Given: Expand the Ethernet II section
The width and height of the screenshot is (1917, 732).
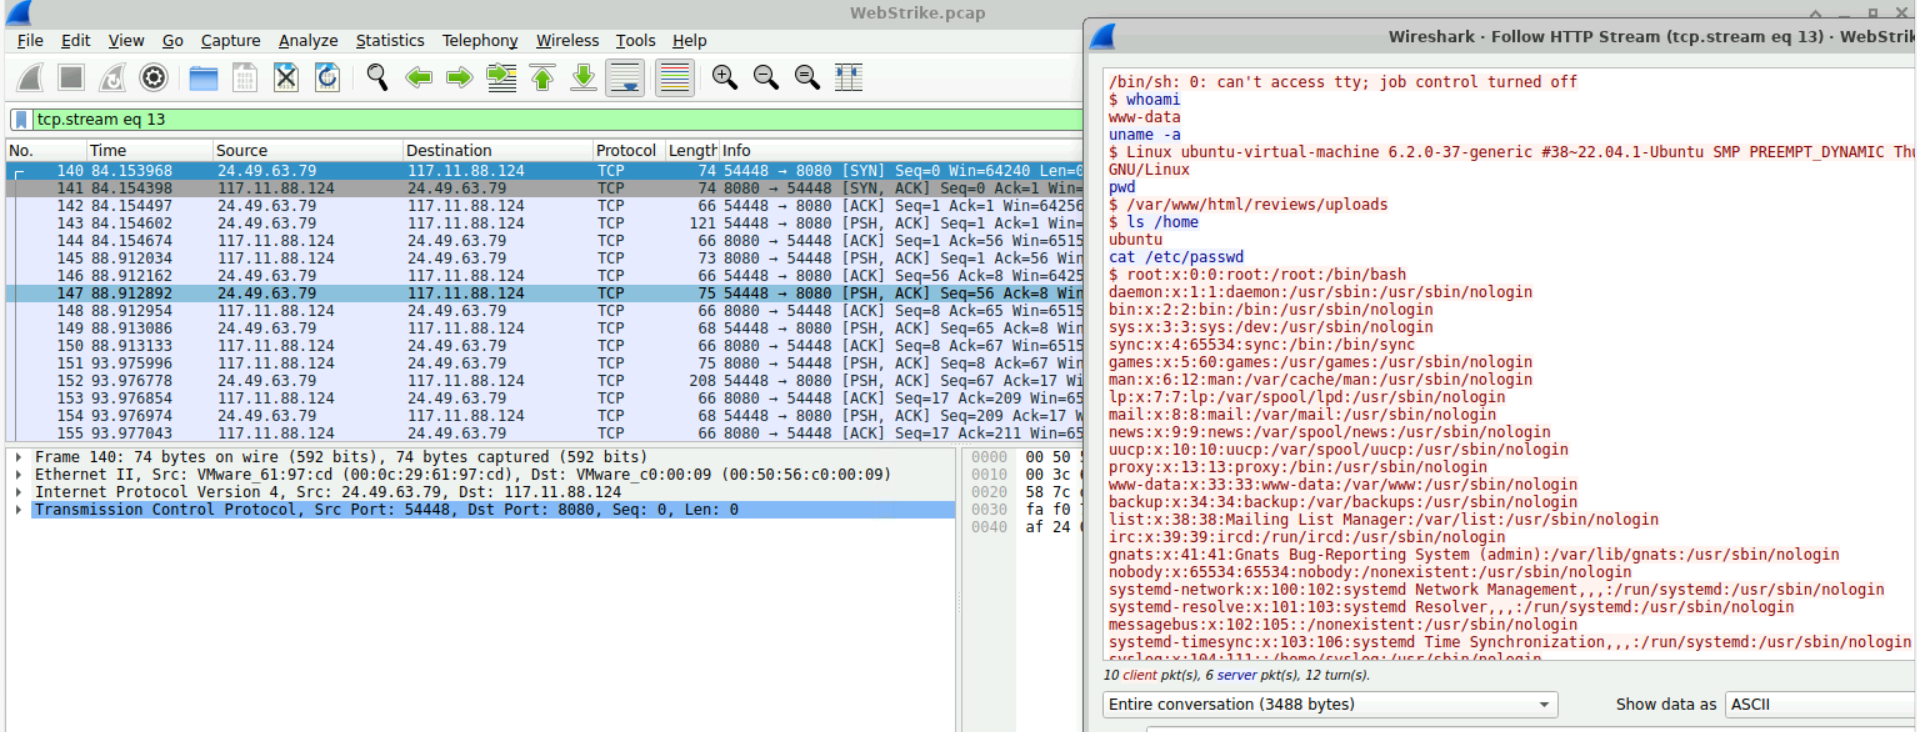Looking at the screenshot, I should pos(19,475).
